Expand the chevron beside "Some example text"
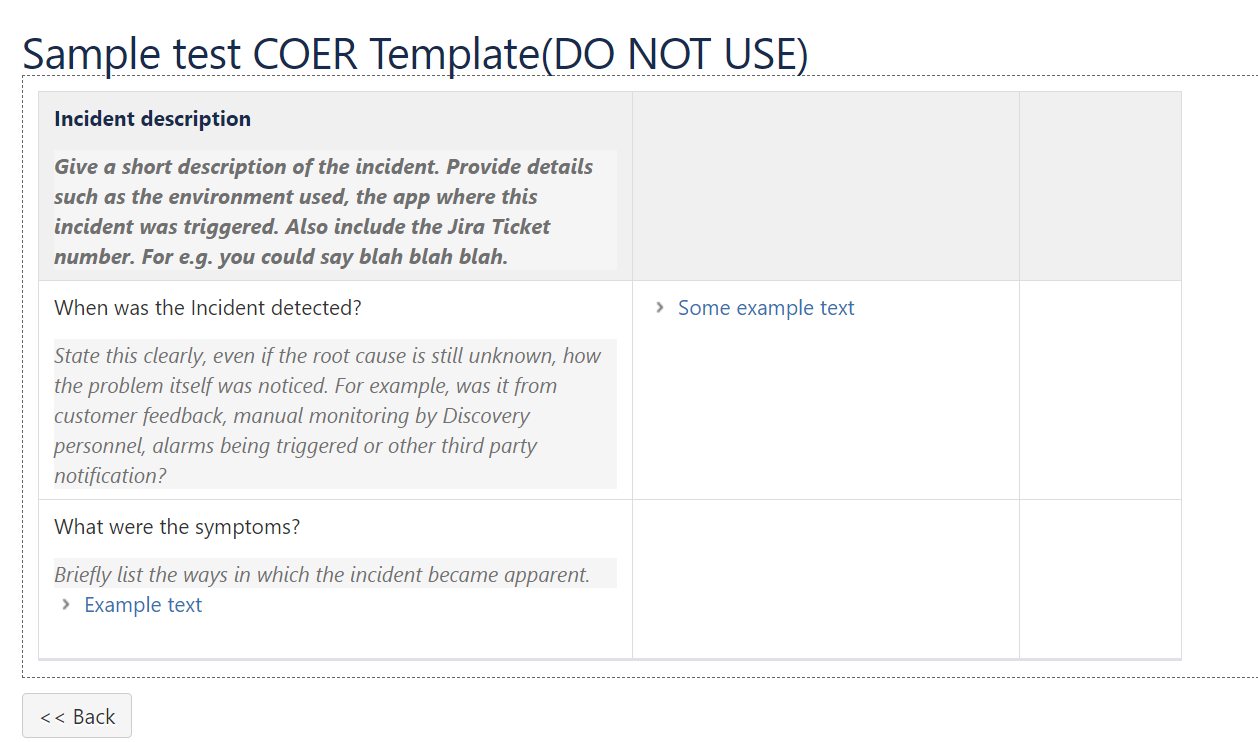This screenshot has width=1258, height=742. pyautogui.click(x=659, y=308)
